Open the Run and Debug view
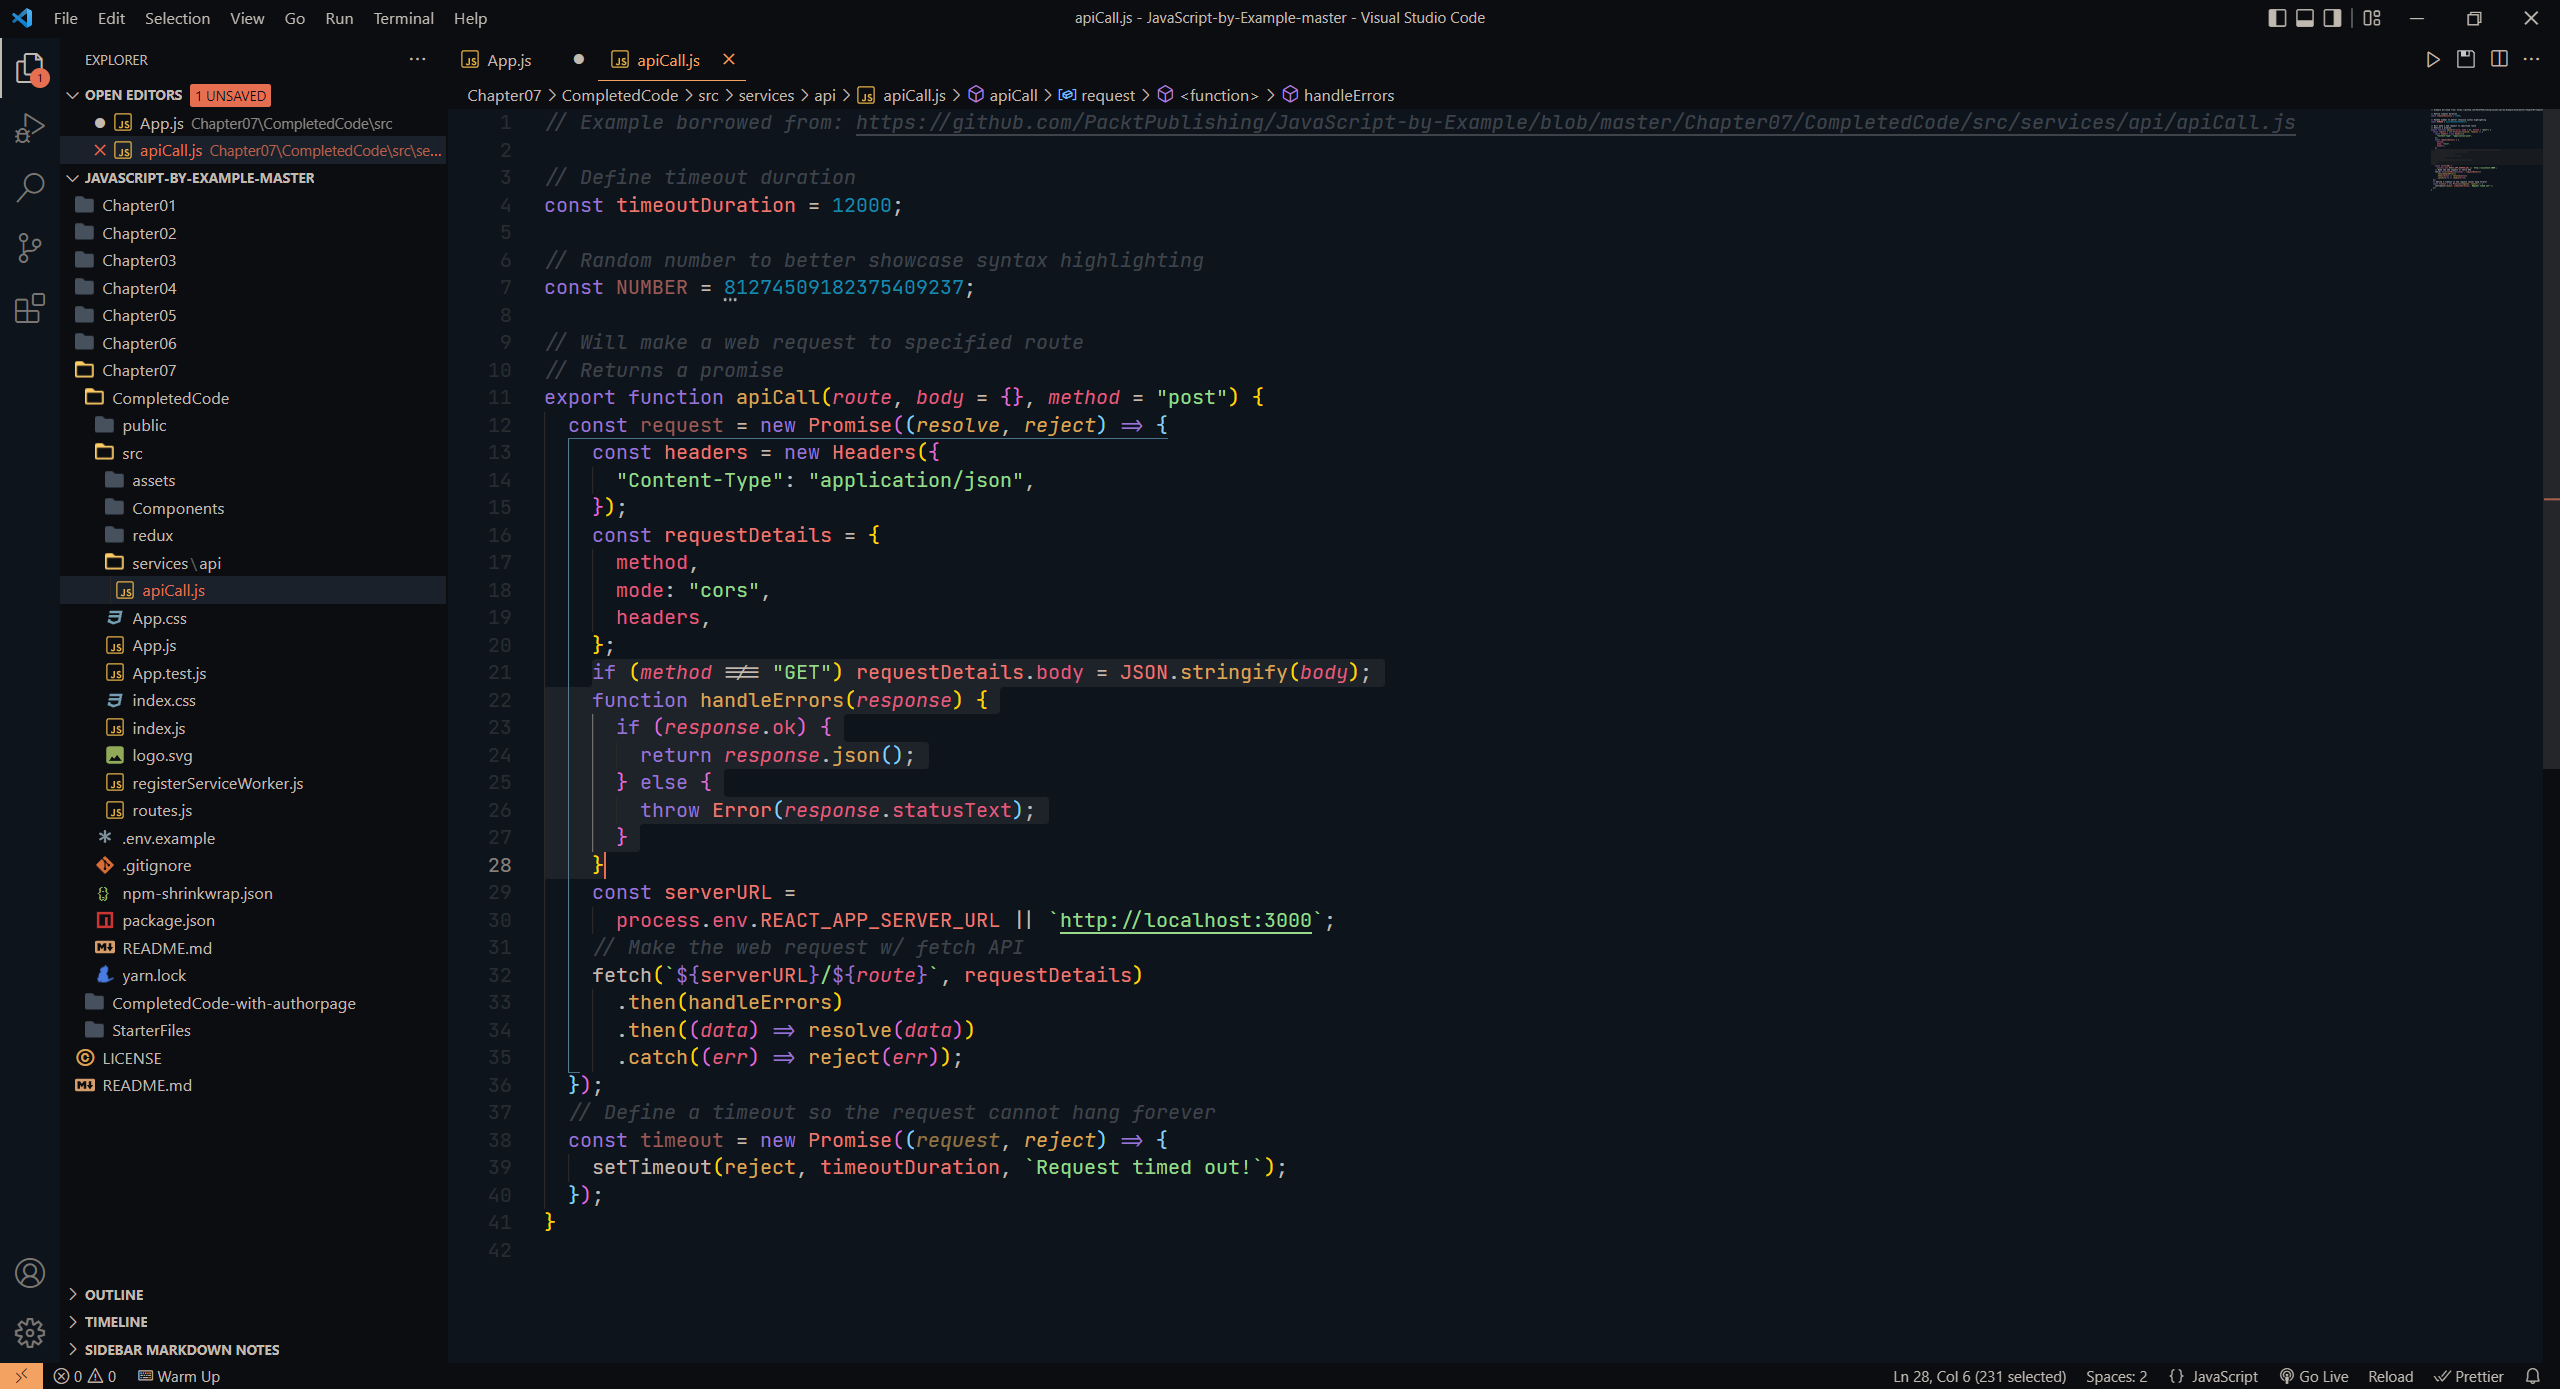 click(30, 127)
